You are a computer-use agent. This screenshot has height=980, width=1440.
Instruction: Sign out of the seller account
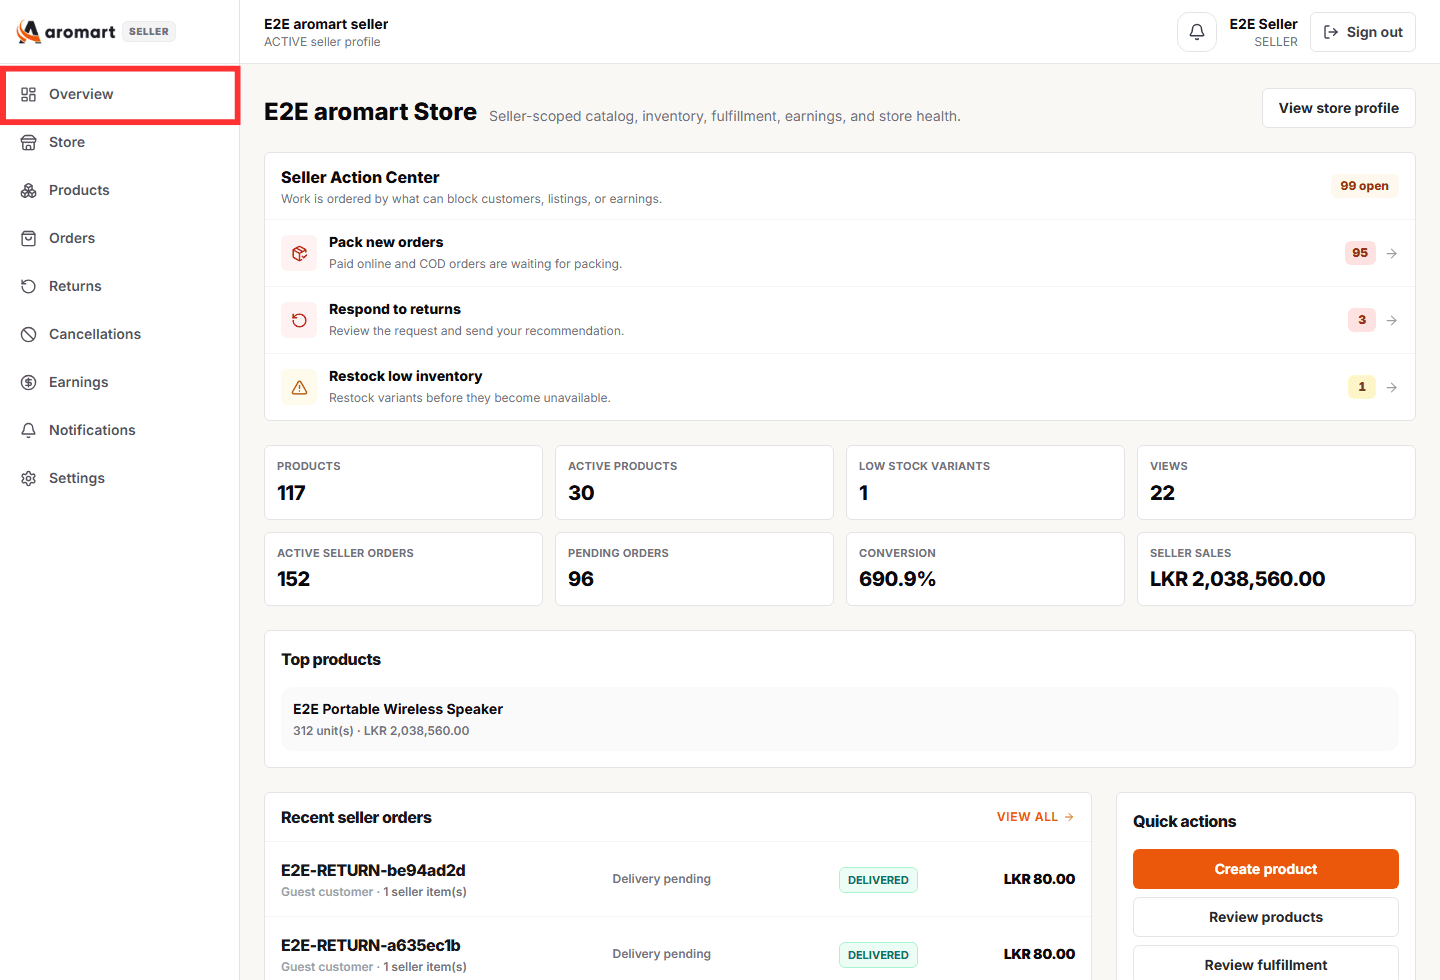[x=1362, y=32]
